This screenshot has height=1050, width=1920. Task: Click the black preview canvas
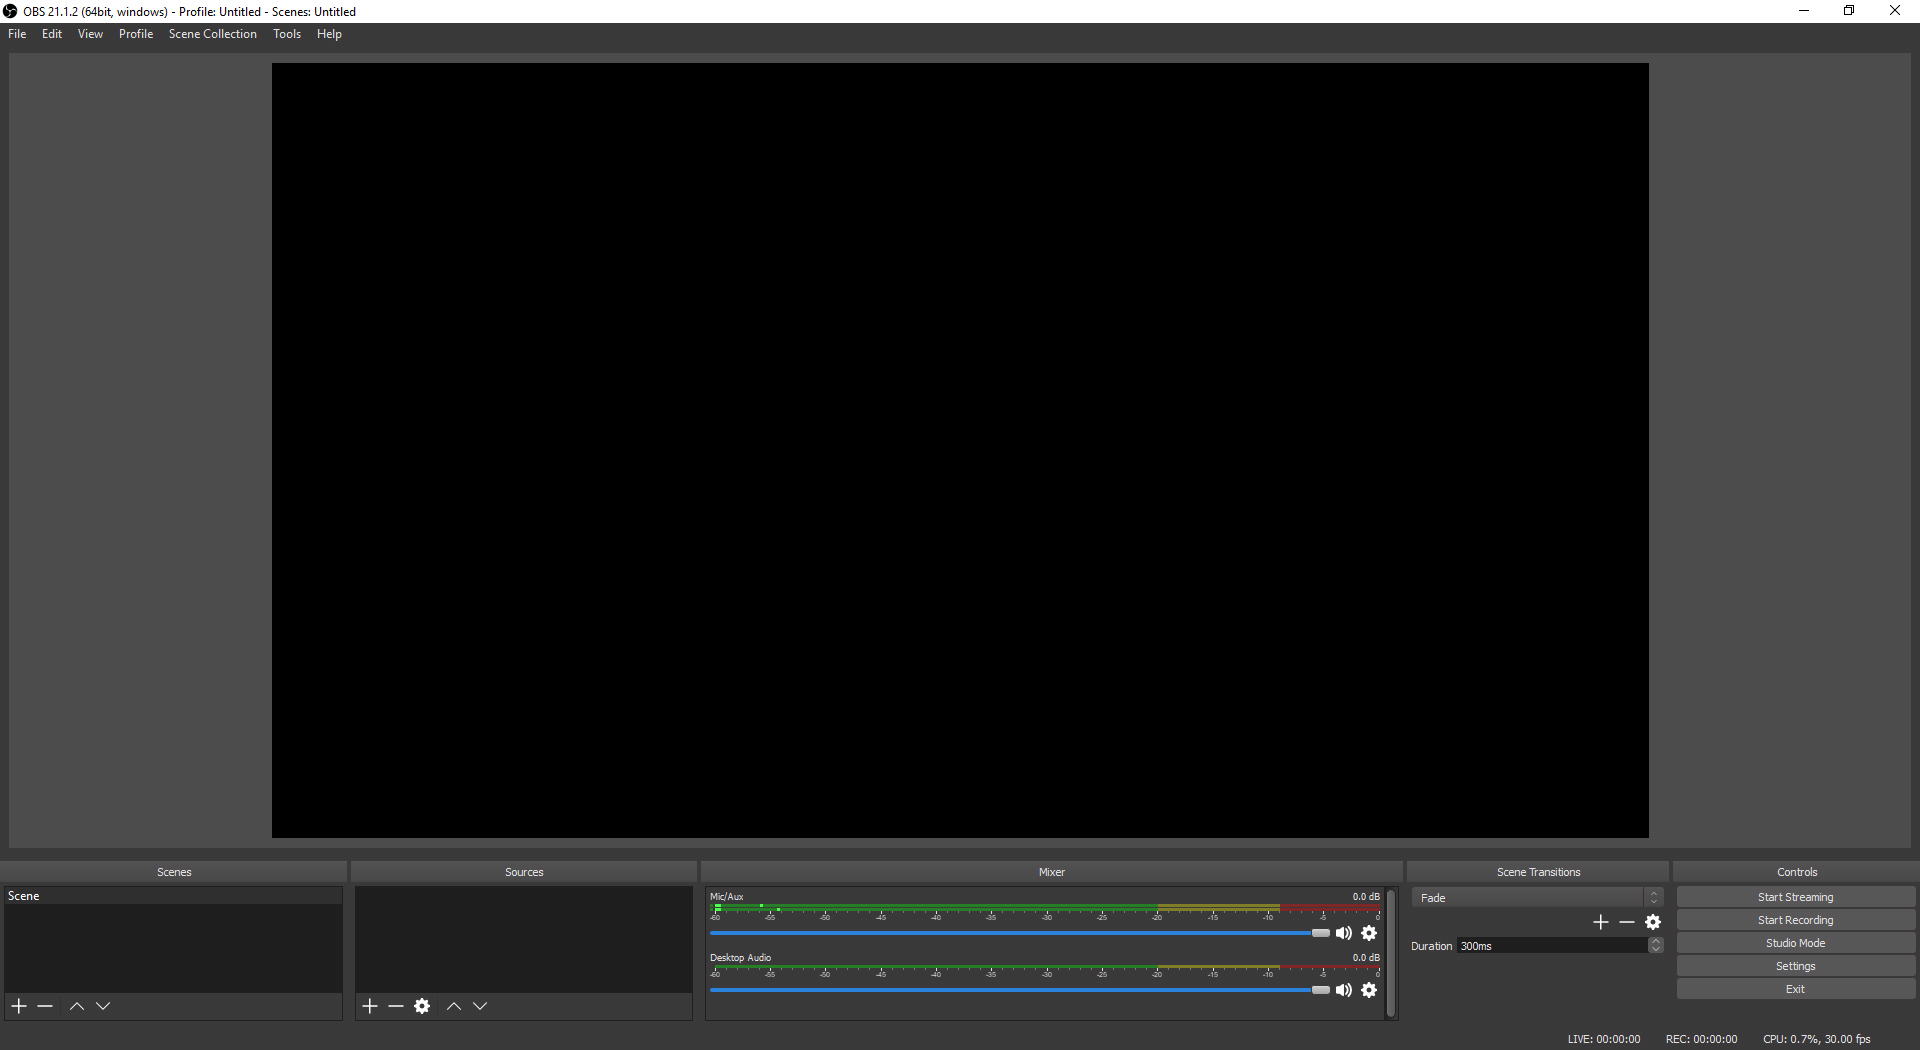click(x=960, y=450)
